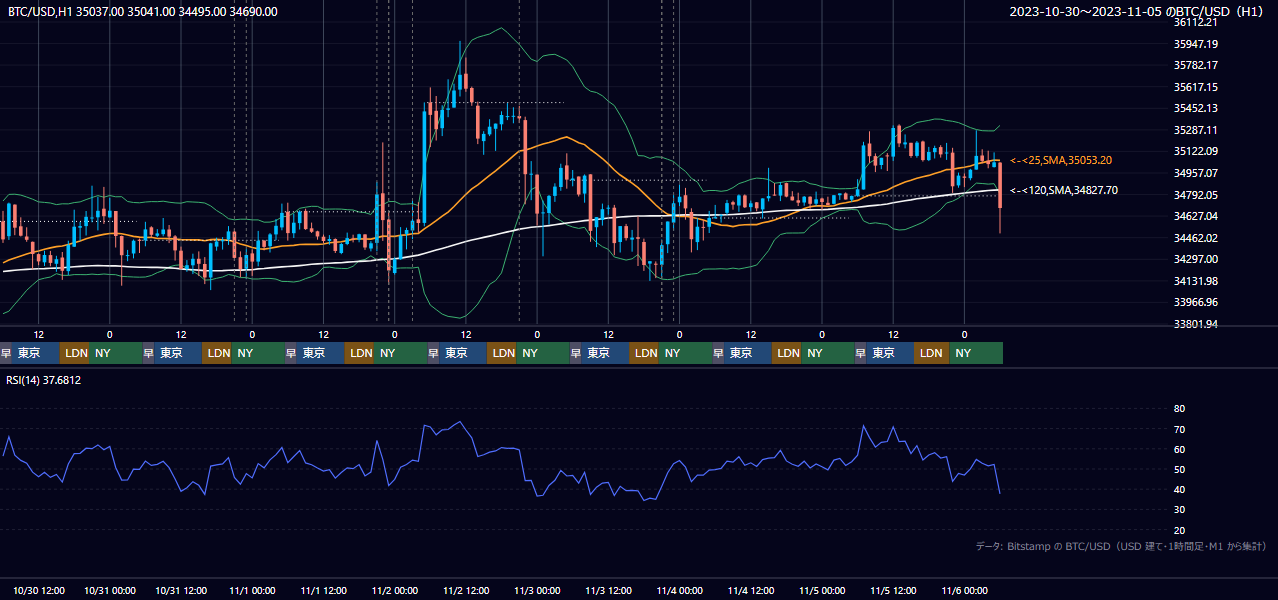The height and width of the screenshot is (600, 1278).
Task: Click price axis label 35287.11
Action: click(1196, 130)
